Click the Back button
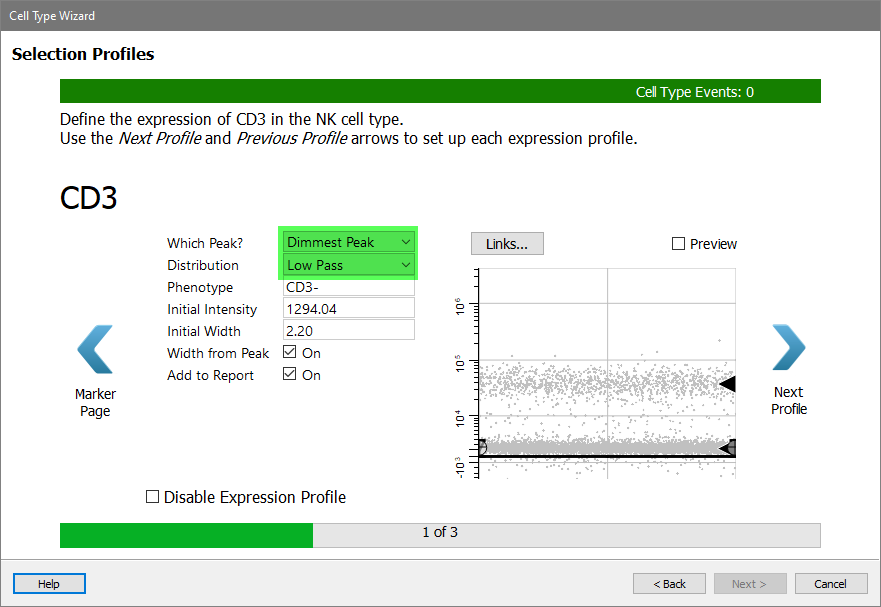This screenshot has width=881, height=607. [x=669, y=584]
